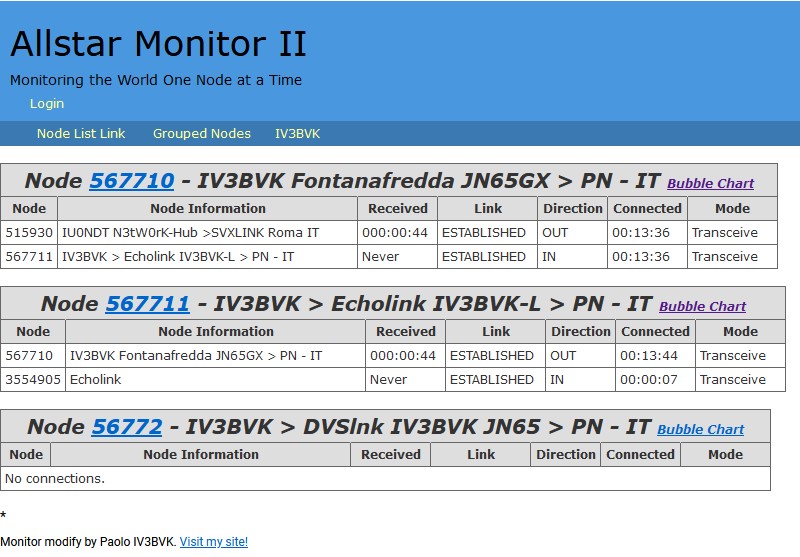This screenshot has height=557, width=800.
Task: Click Link column header in node 56772 table
Action: coord(481,454)
